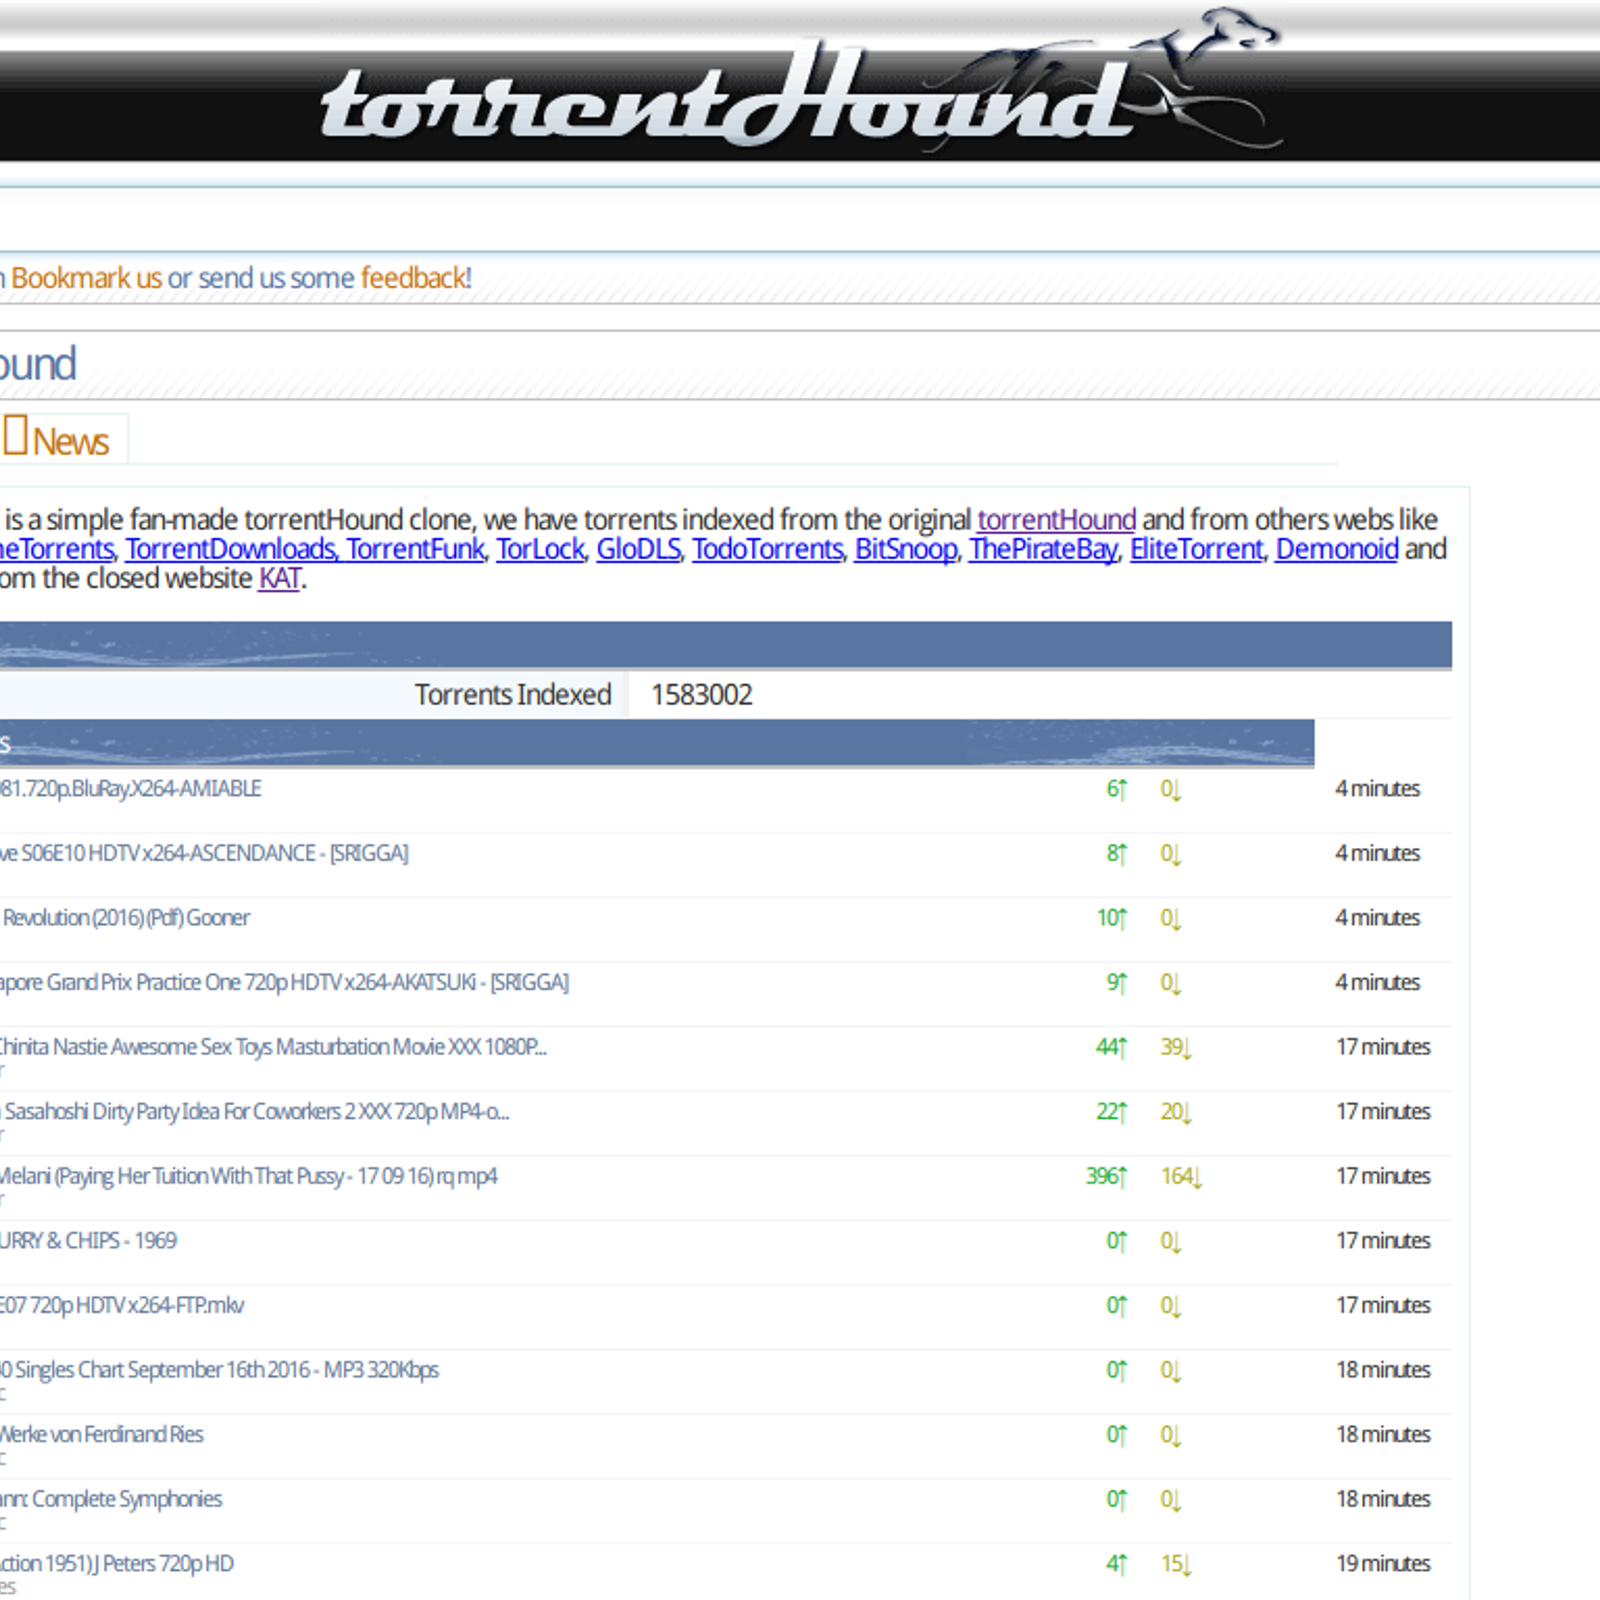Viewport: 1600px width, 1600px height.
Task: Open the Werke von Ferdinand Ries torrent
Action: pos(101,1434)
